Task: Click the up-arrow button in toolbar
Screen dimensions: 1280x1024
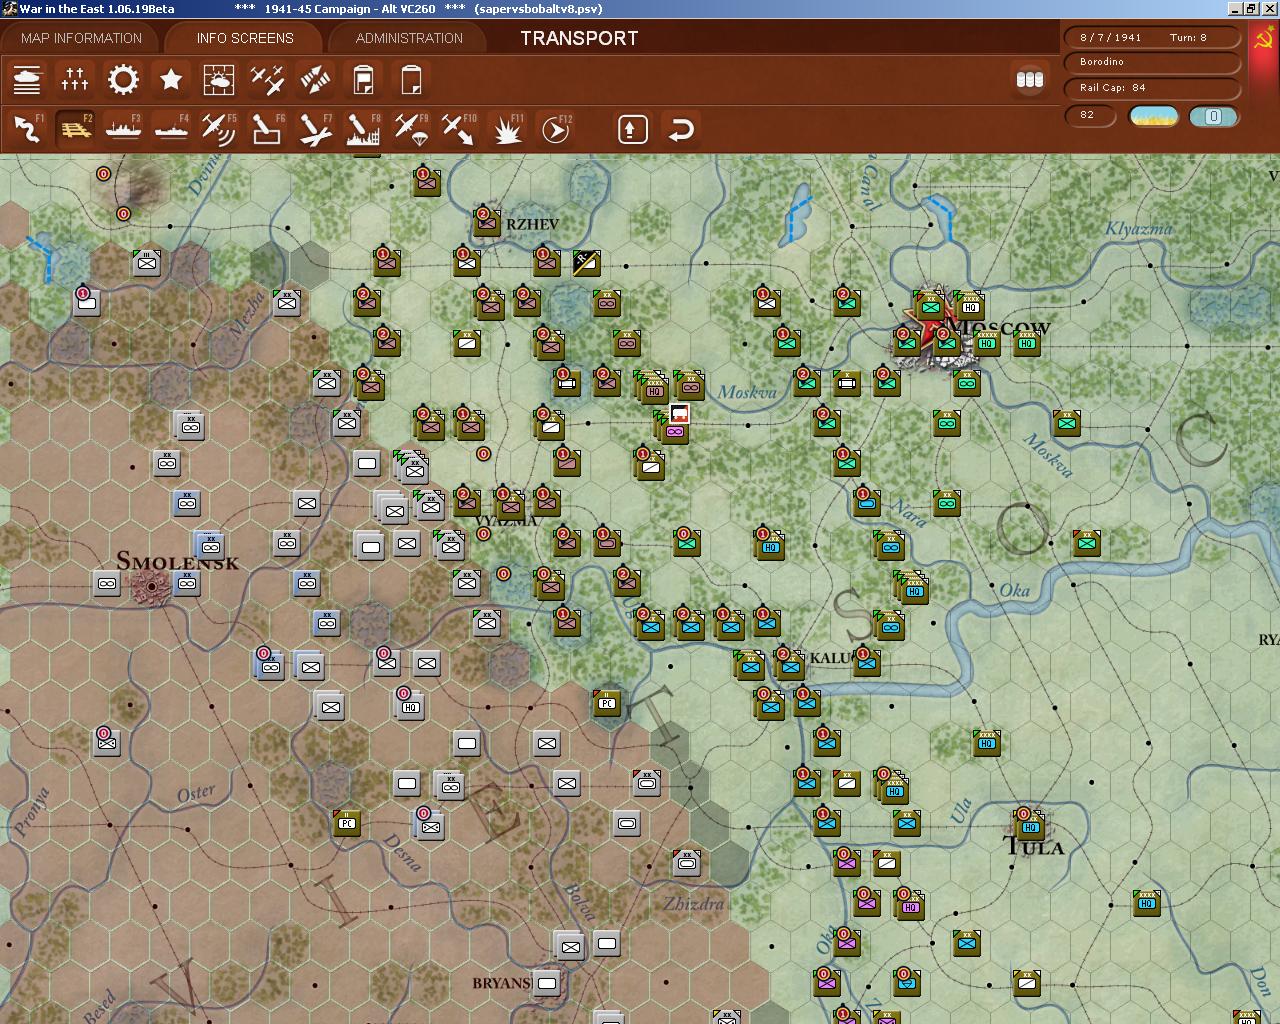Action: tap(633, 129)
